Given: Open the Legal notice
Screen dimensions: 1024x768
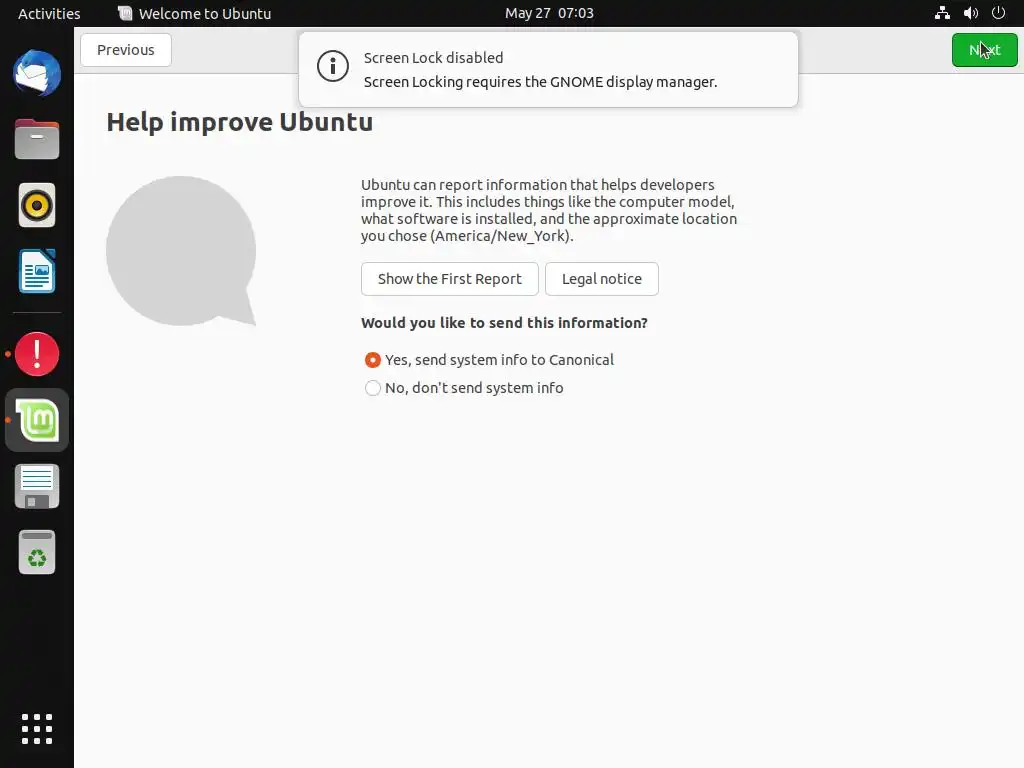Looking at the screenshot, I should 602,279.
